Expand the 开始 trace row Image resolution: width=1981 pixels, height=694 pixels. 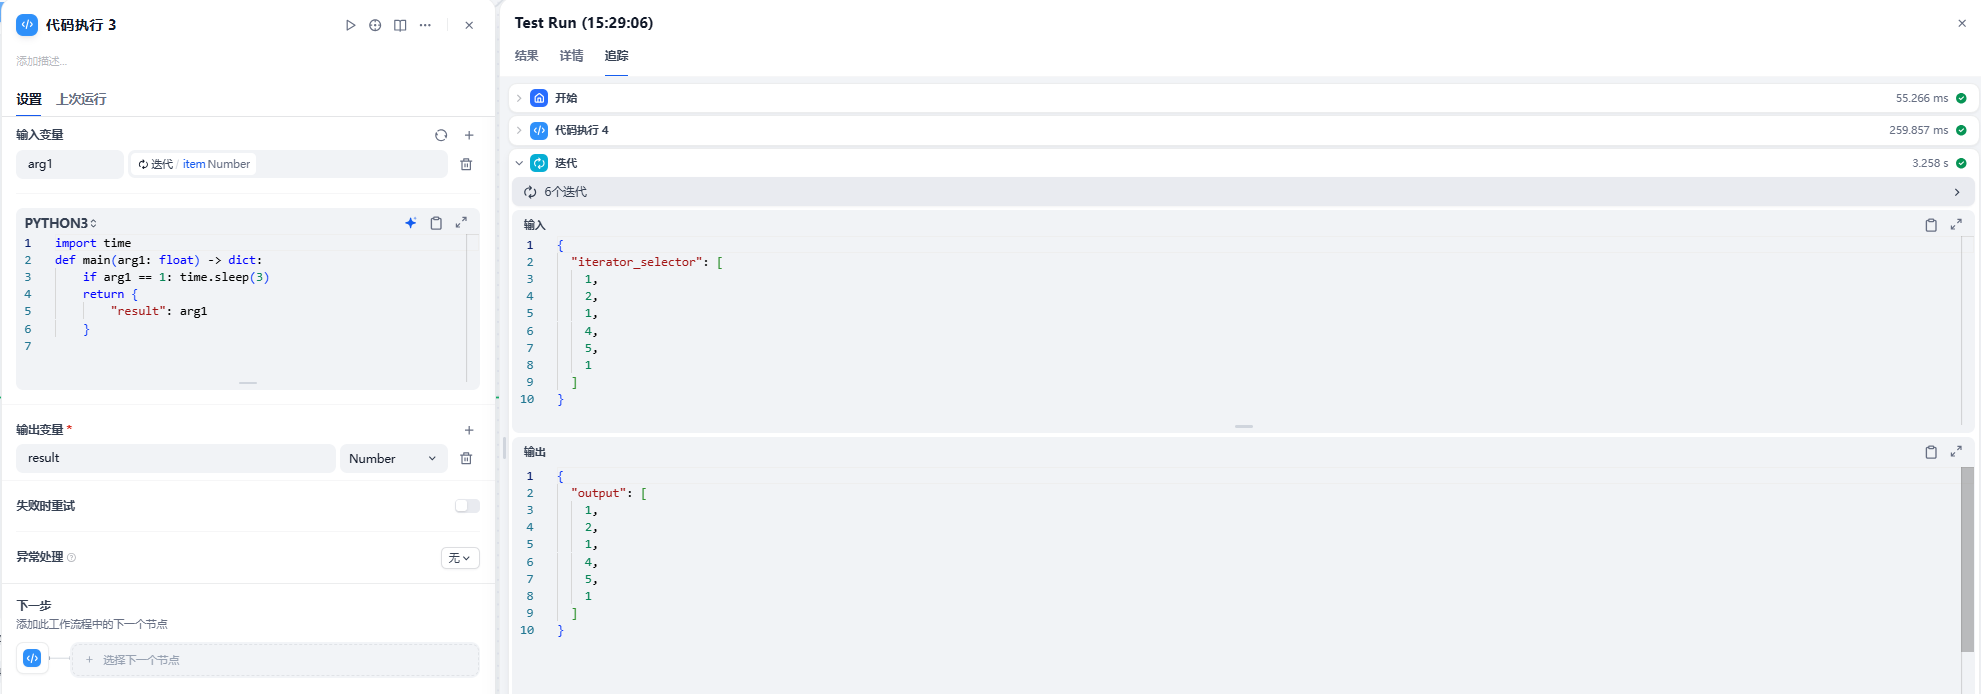tap(519, 98)
